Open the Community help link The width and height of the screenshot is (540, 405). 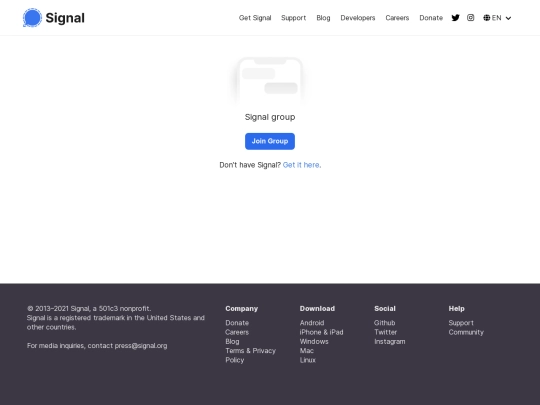click(x=466, y=332)
